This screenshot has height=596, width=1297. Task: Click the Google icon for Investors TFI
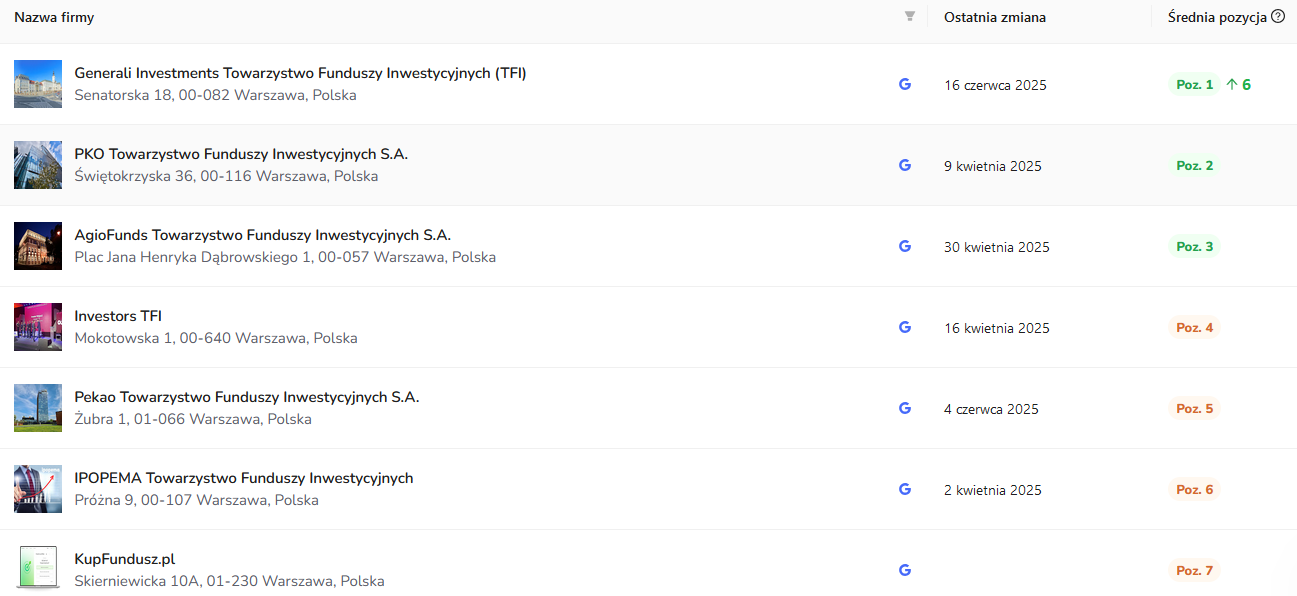click(905, 328)
